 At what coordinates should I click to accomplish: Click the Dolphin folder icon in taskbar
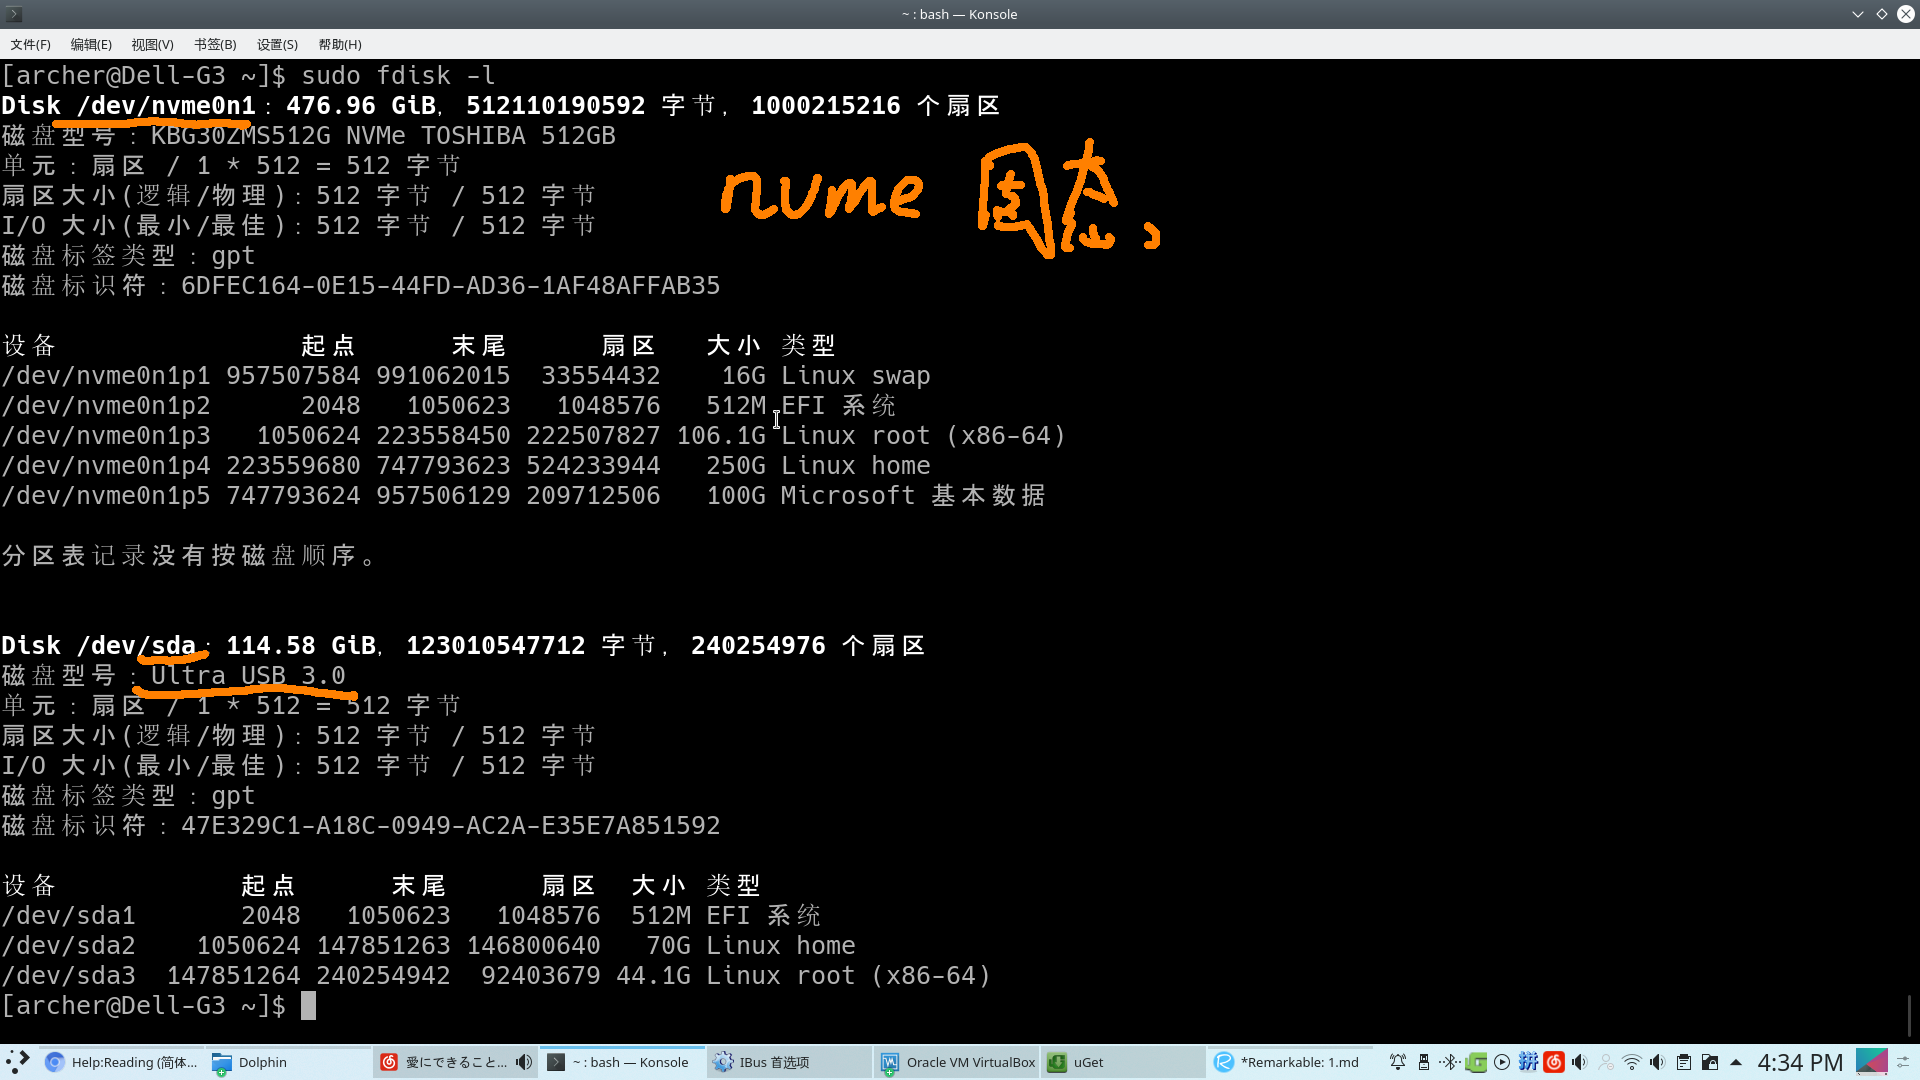(222, 1062)
